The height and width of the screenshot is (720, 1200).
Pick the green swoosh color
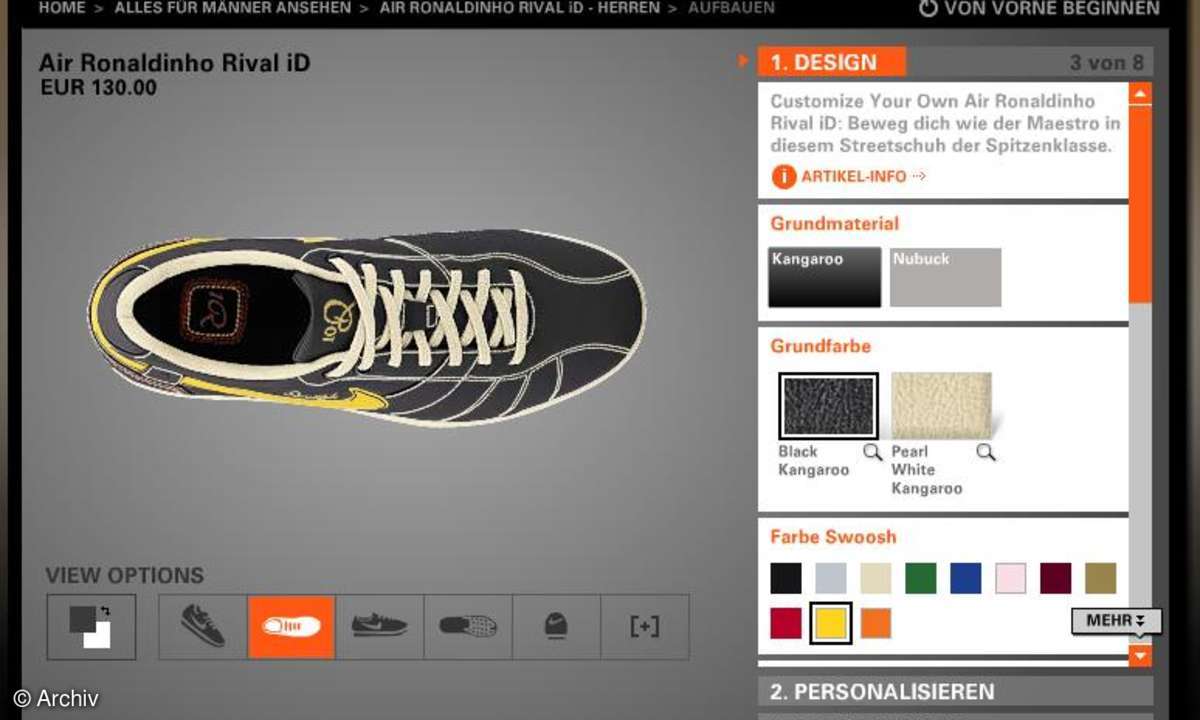point(921,578)
